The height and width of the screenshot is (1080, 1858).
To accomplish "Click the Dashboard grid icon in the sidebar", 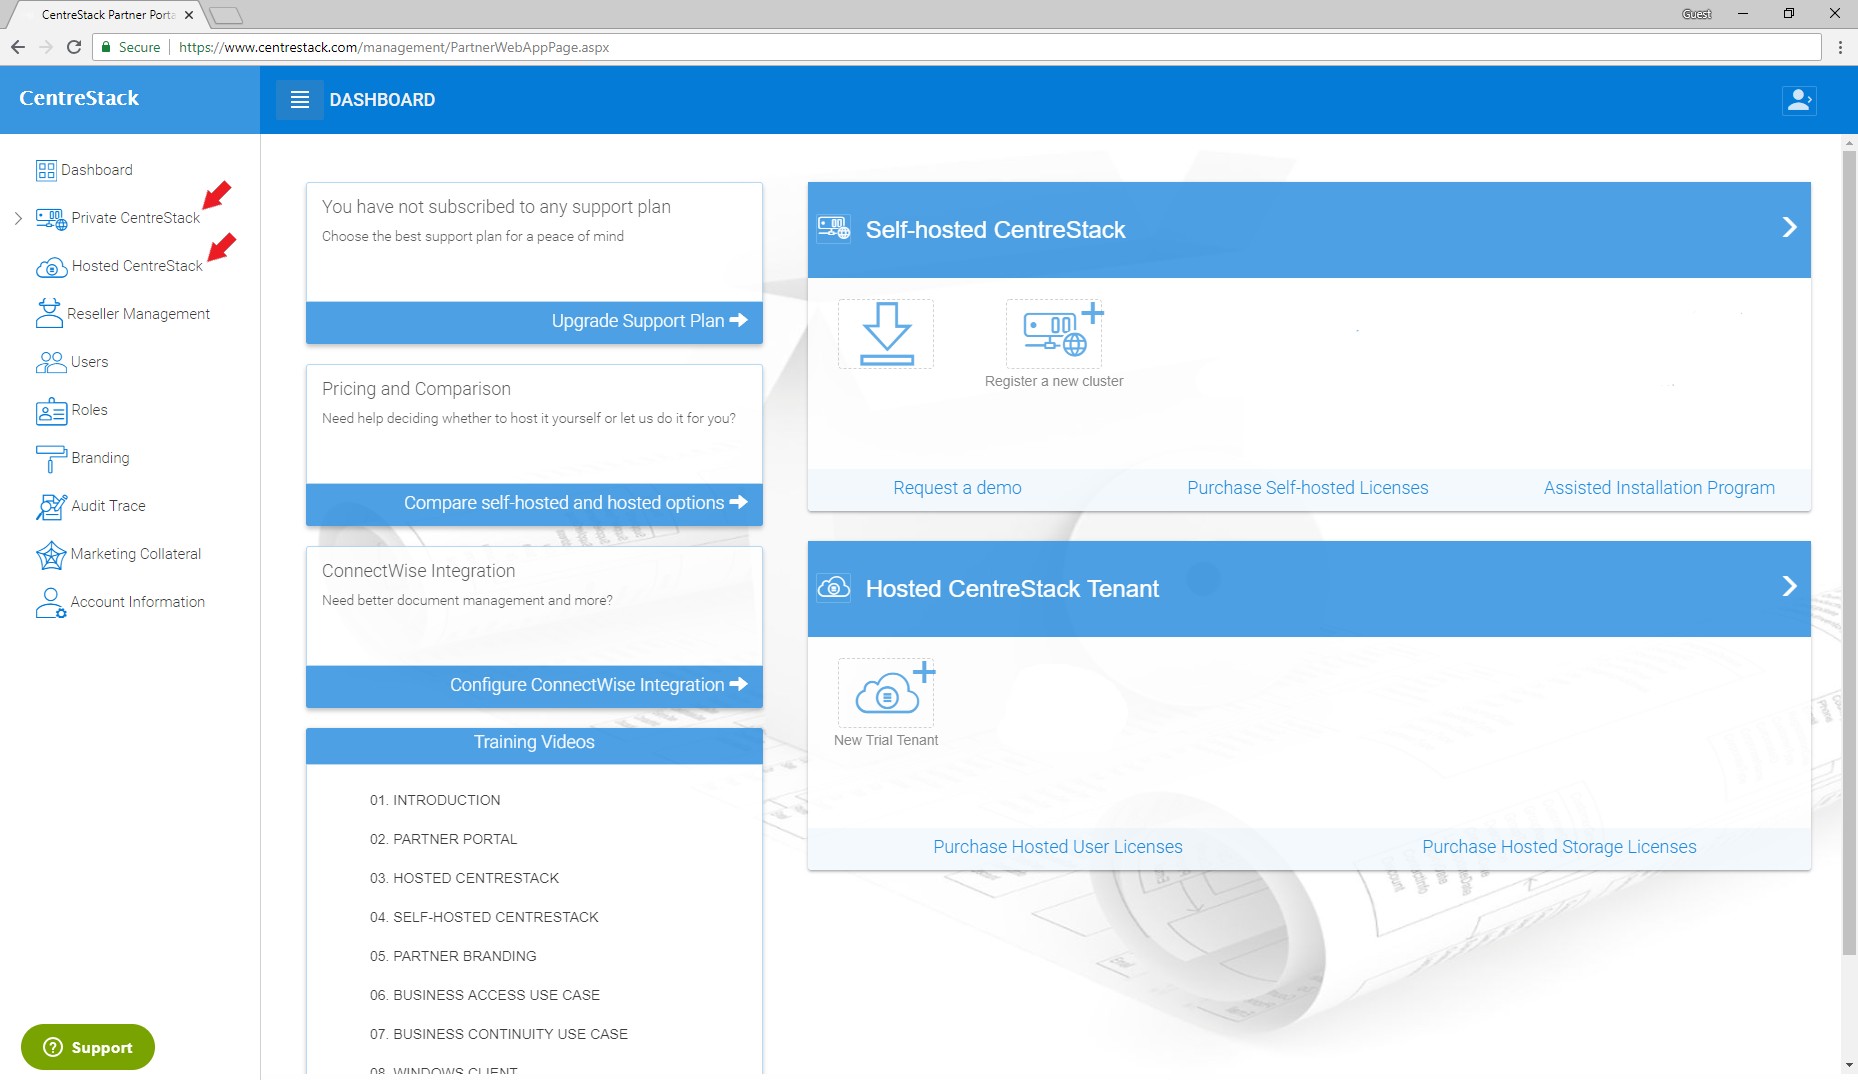I will click(x=46, y=170).
